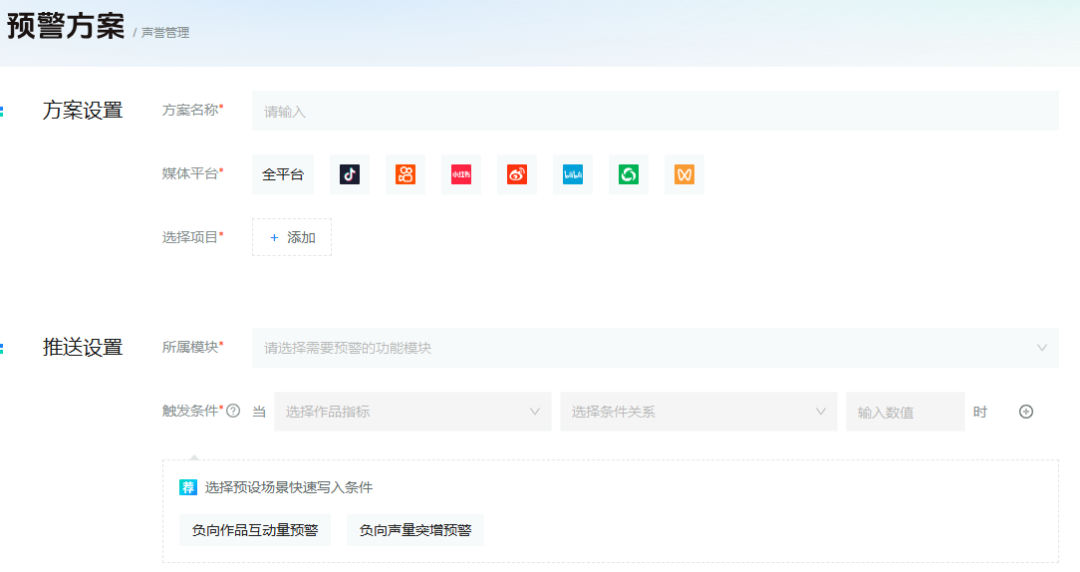Click the help icon beside 触发条件
Image resolution: width=1080 pixels, height=572 pixels.
tap(233, 411)
